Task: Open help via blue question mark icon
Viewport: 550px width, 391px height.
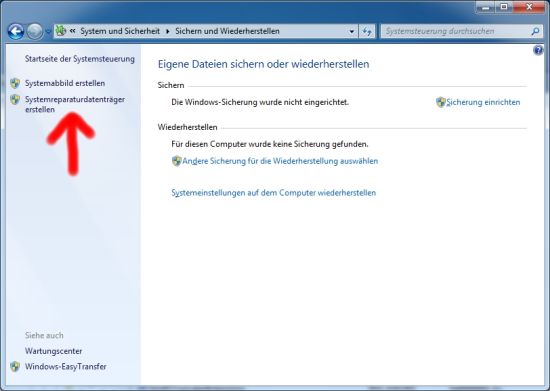Action: pyautogui.click(x=538, y=50)
